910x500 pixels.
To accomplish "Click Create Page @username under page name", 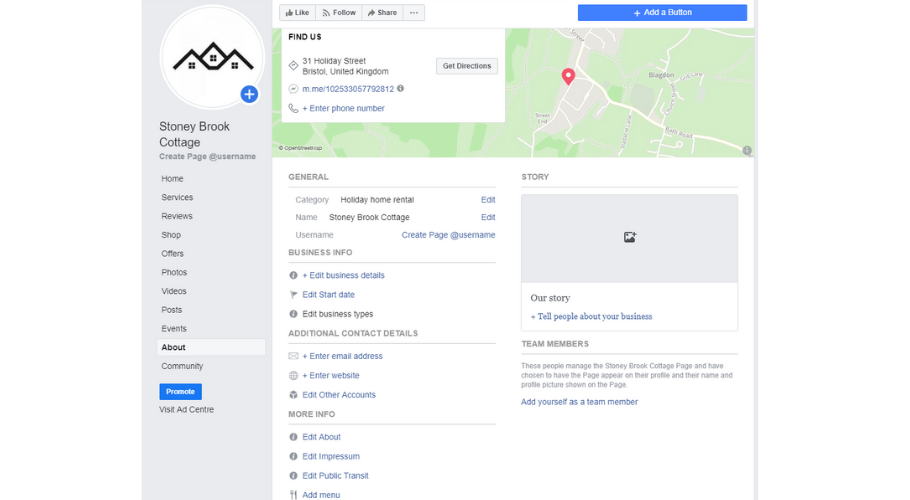I will 208,157.
